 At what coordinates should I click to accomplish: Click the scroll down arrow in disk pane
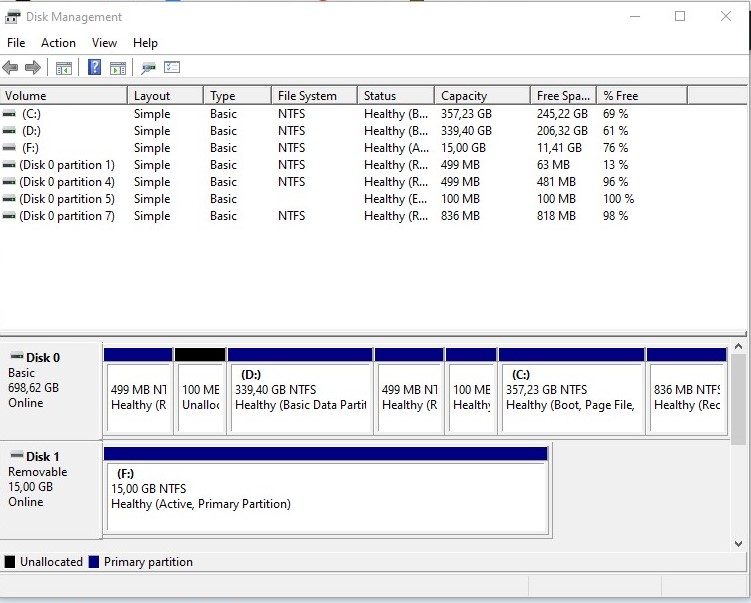738,544
